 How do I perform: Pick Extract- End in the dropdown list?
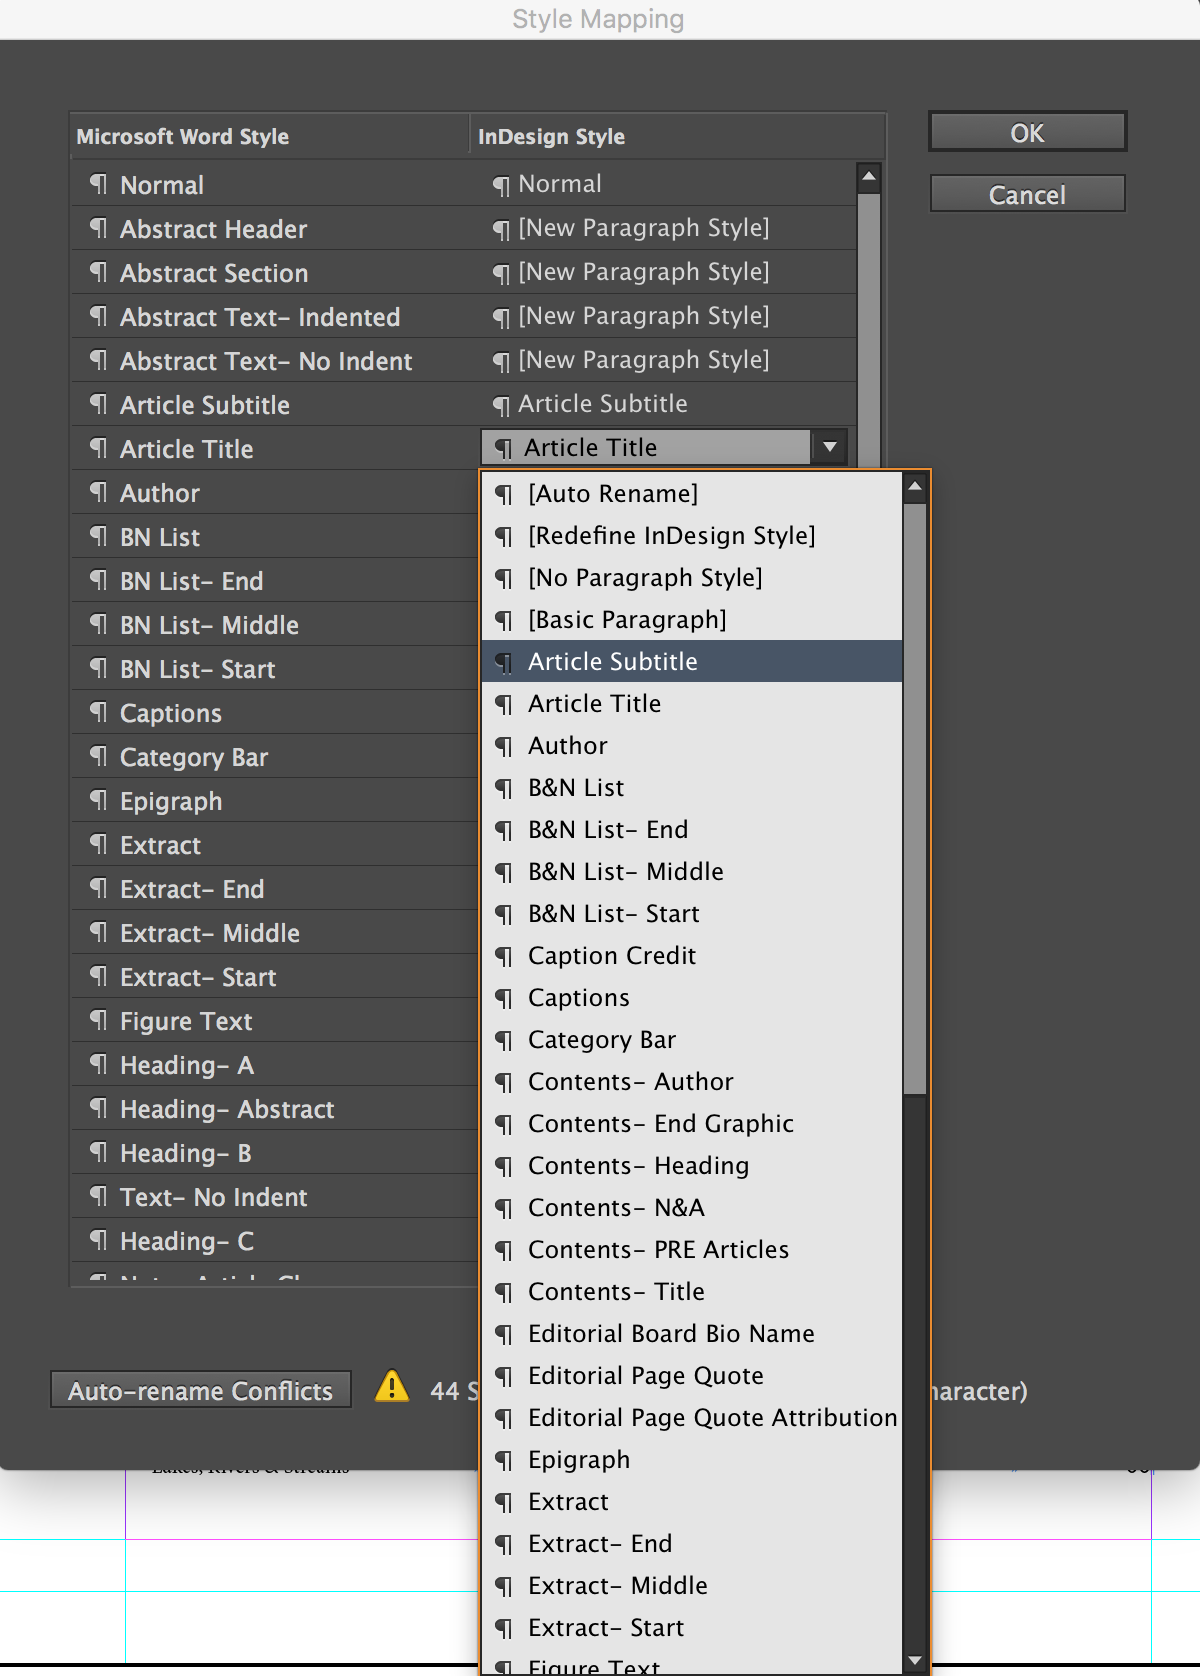(692, 1543)
